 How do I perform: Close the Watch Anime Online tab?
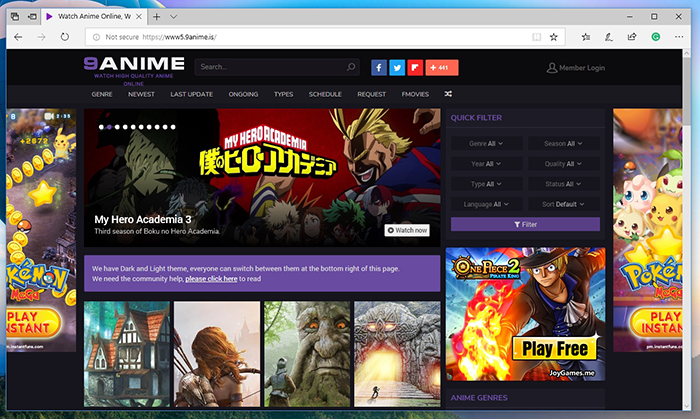tap(139, 17)
